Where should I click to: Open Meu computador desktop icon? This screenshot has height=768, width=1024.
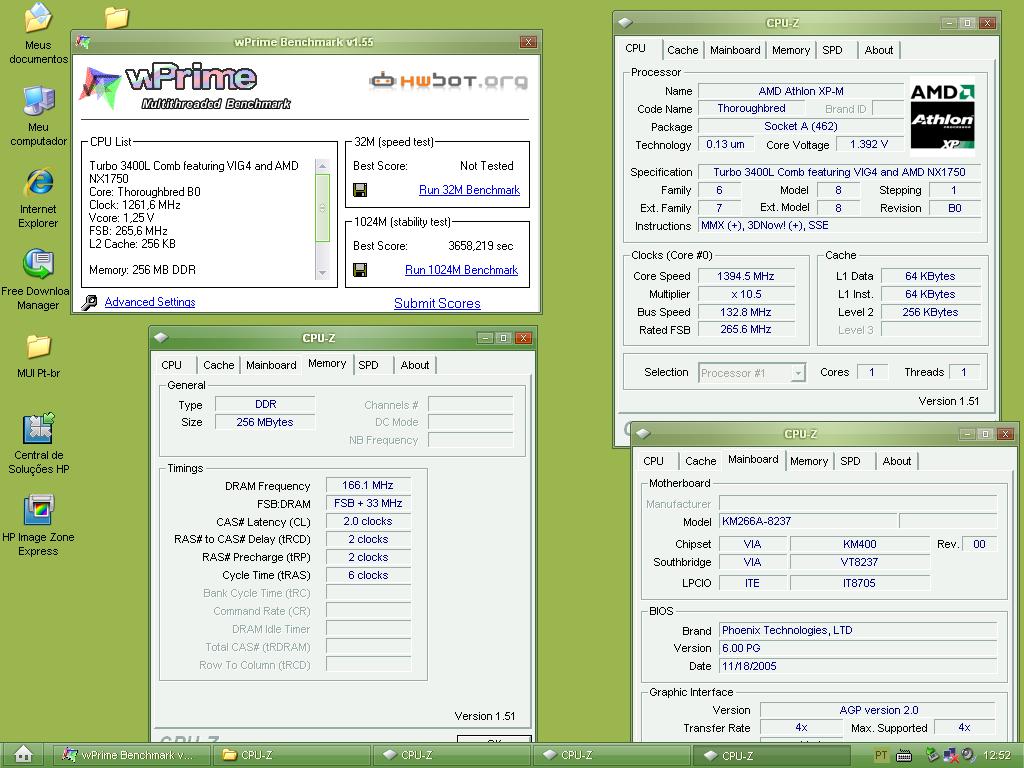click(x=38, y=116)
